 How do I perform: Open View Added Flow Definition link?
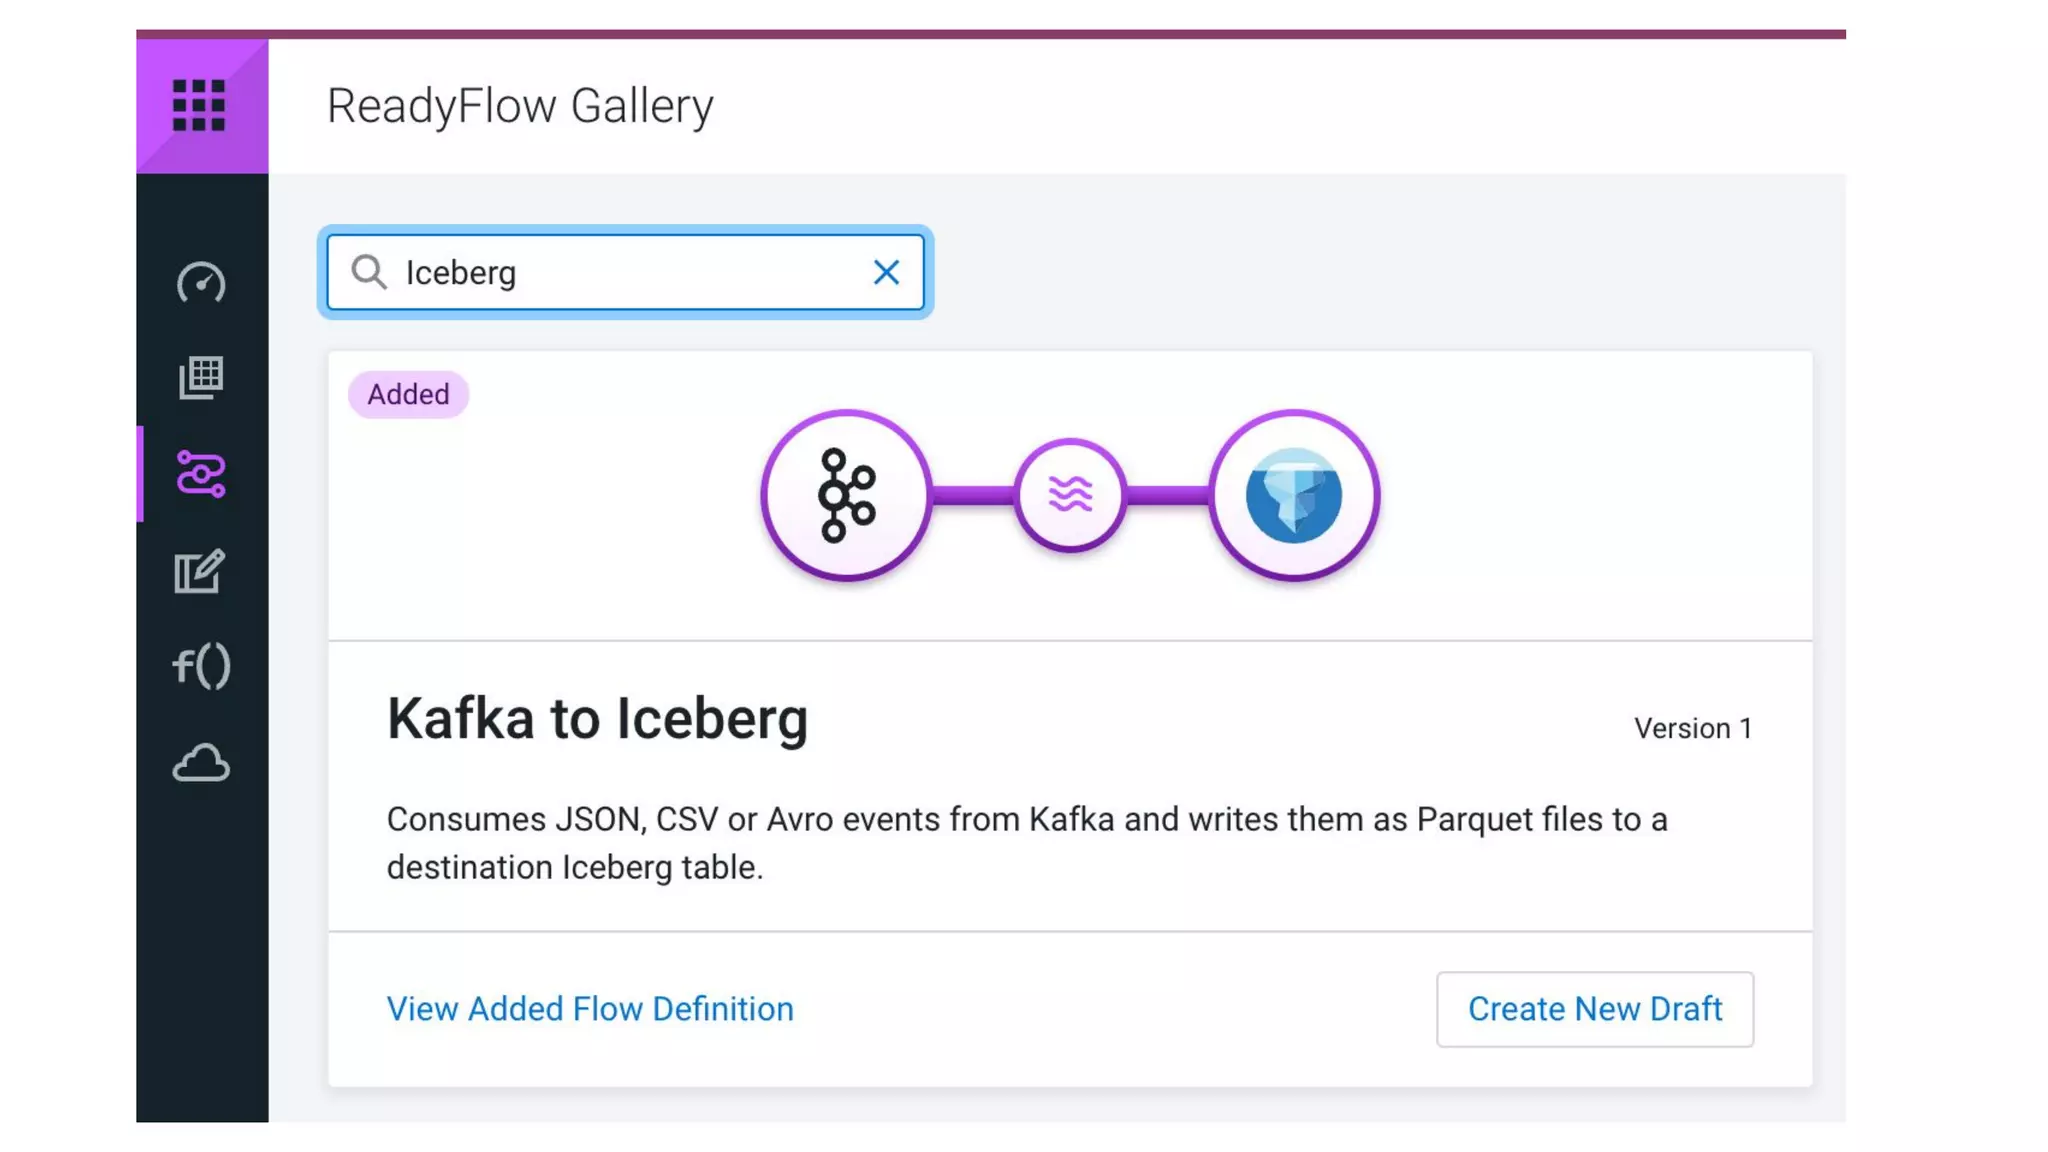tap(590, 1009)
